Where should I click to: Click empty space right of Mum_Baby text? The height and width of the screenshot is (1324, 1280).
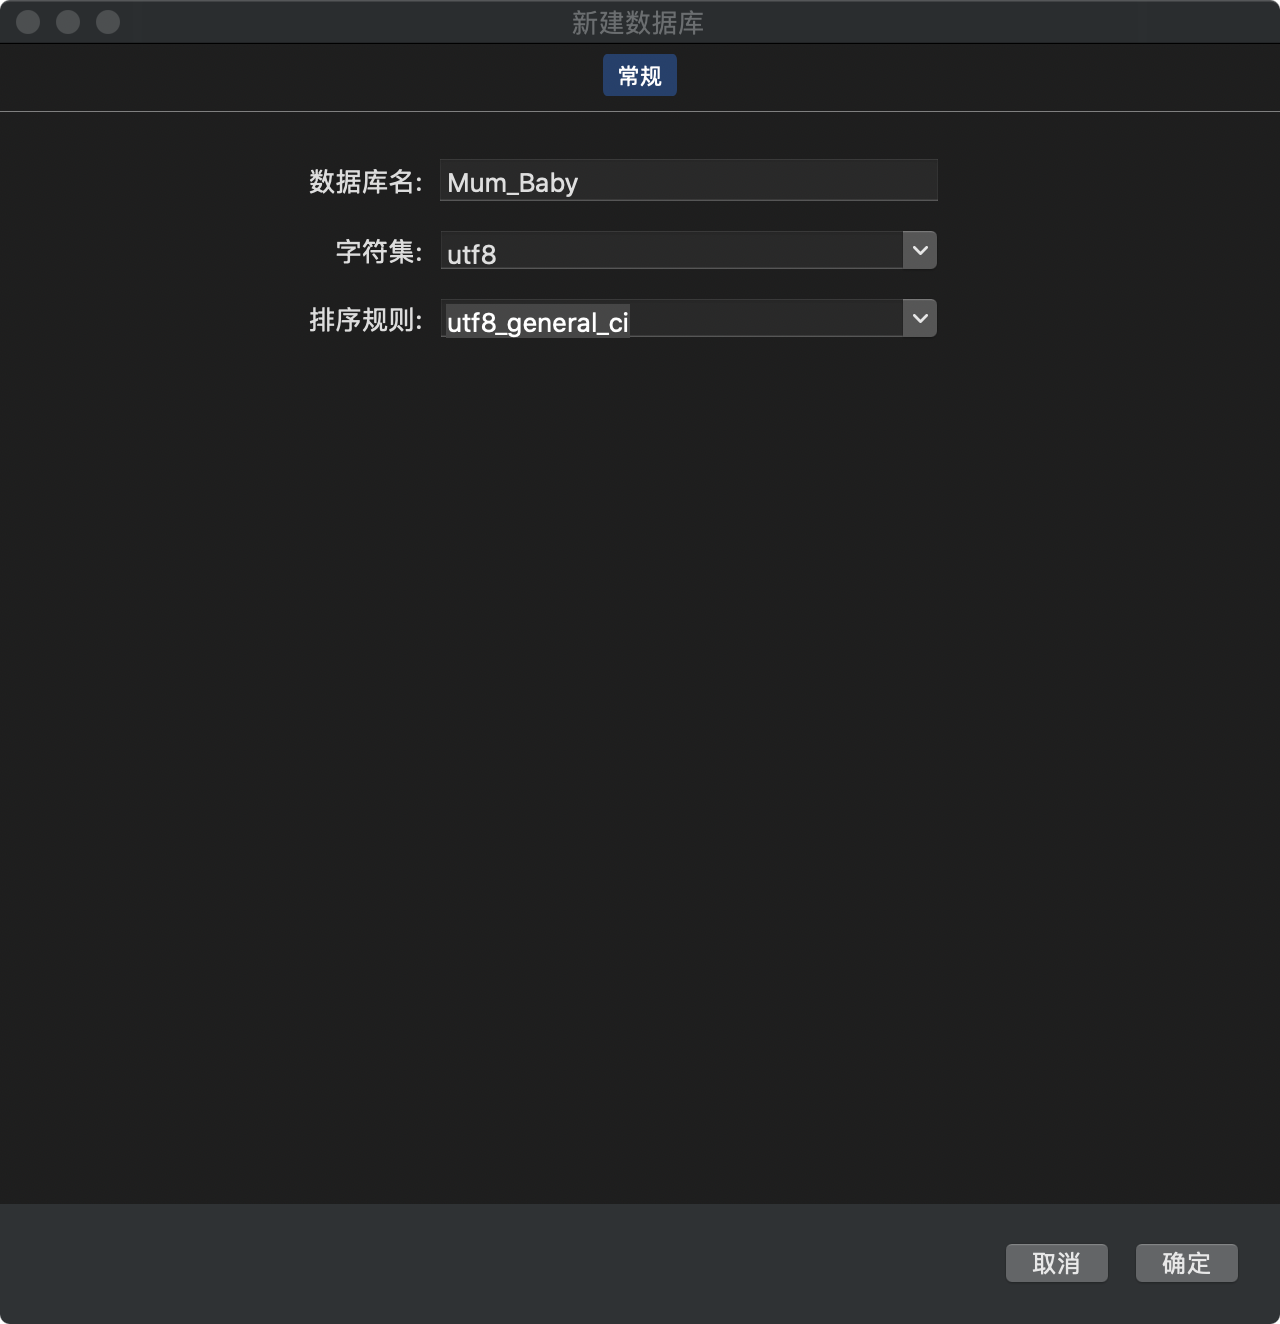tap(760, 182)
